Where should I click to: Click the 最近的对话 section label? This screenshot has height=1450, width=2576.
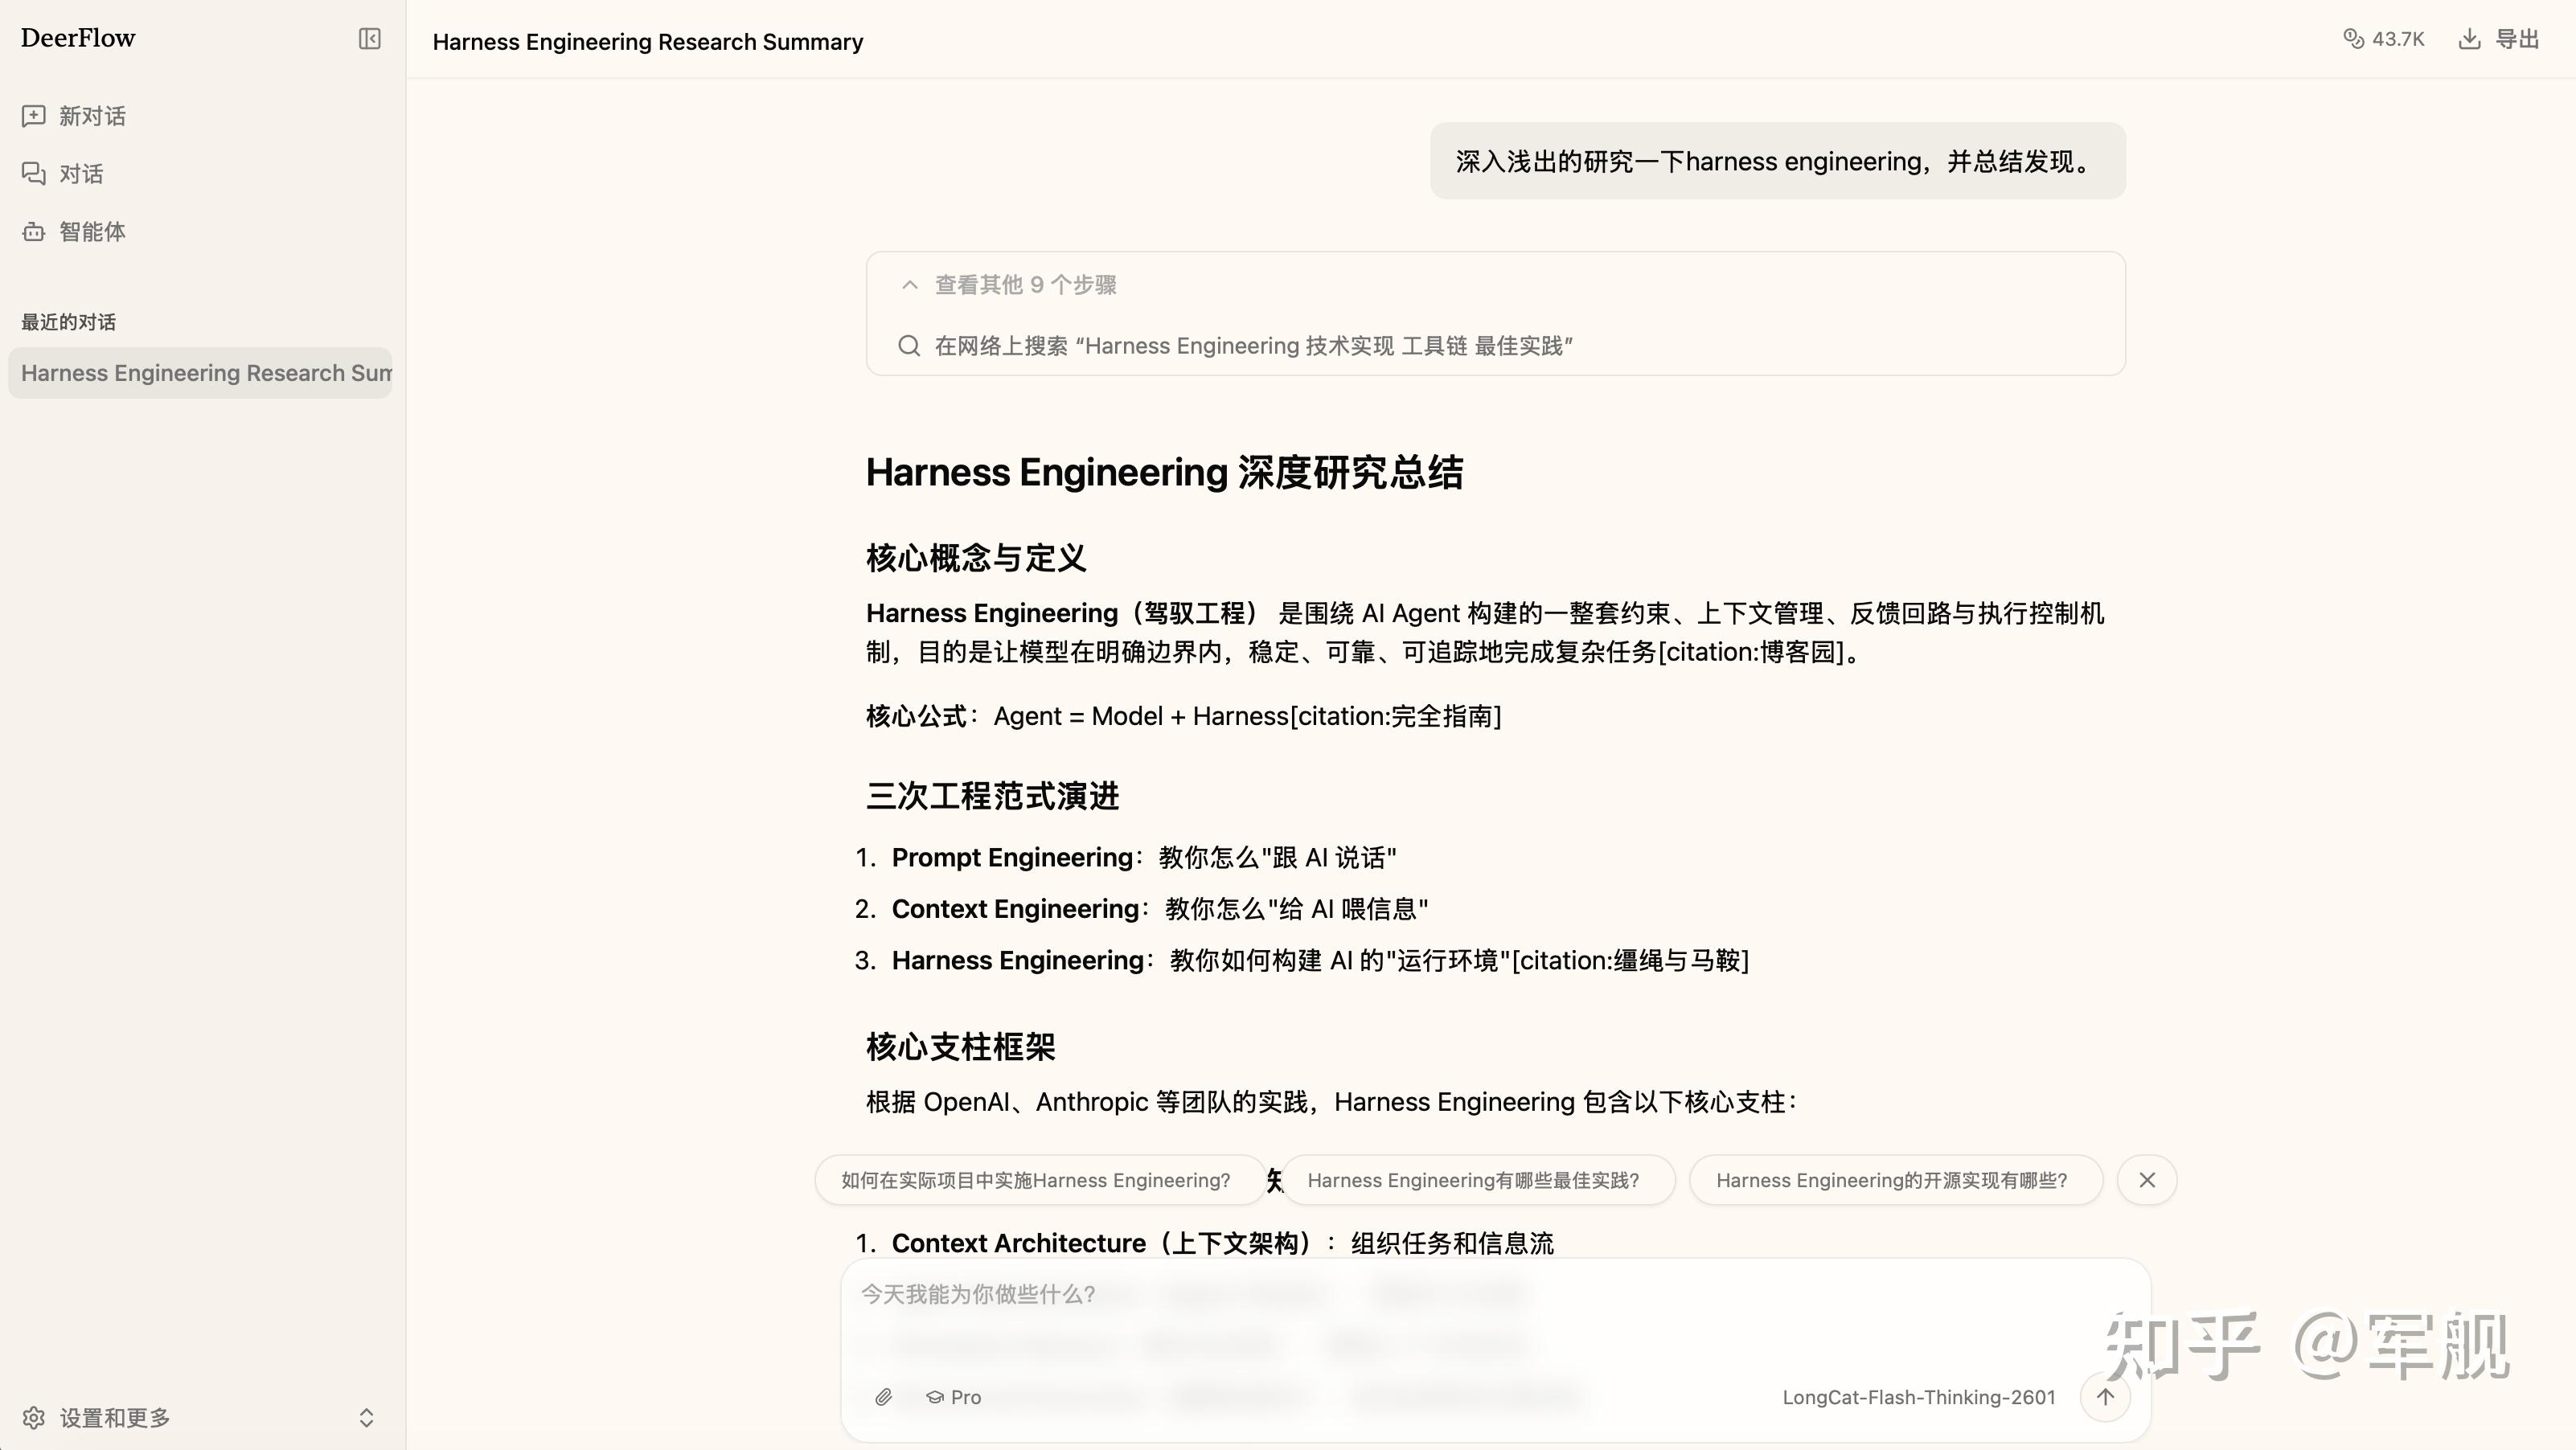[x=68, y=322]
